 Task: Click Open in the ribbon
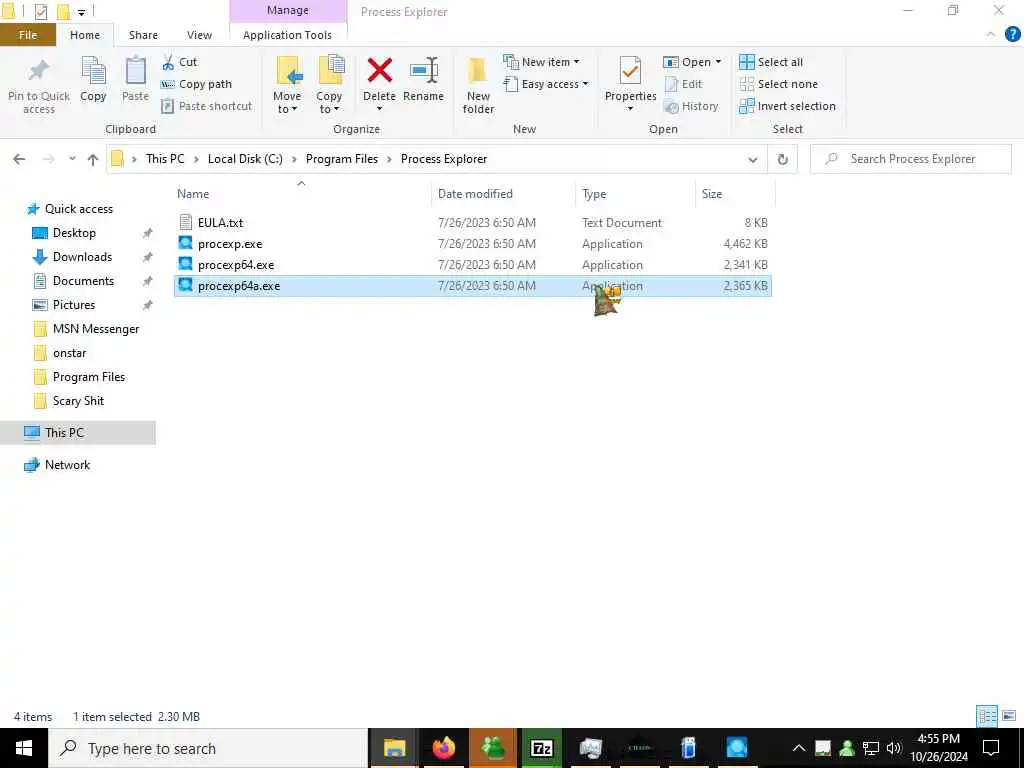(687, 62)
